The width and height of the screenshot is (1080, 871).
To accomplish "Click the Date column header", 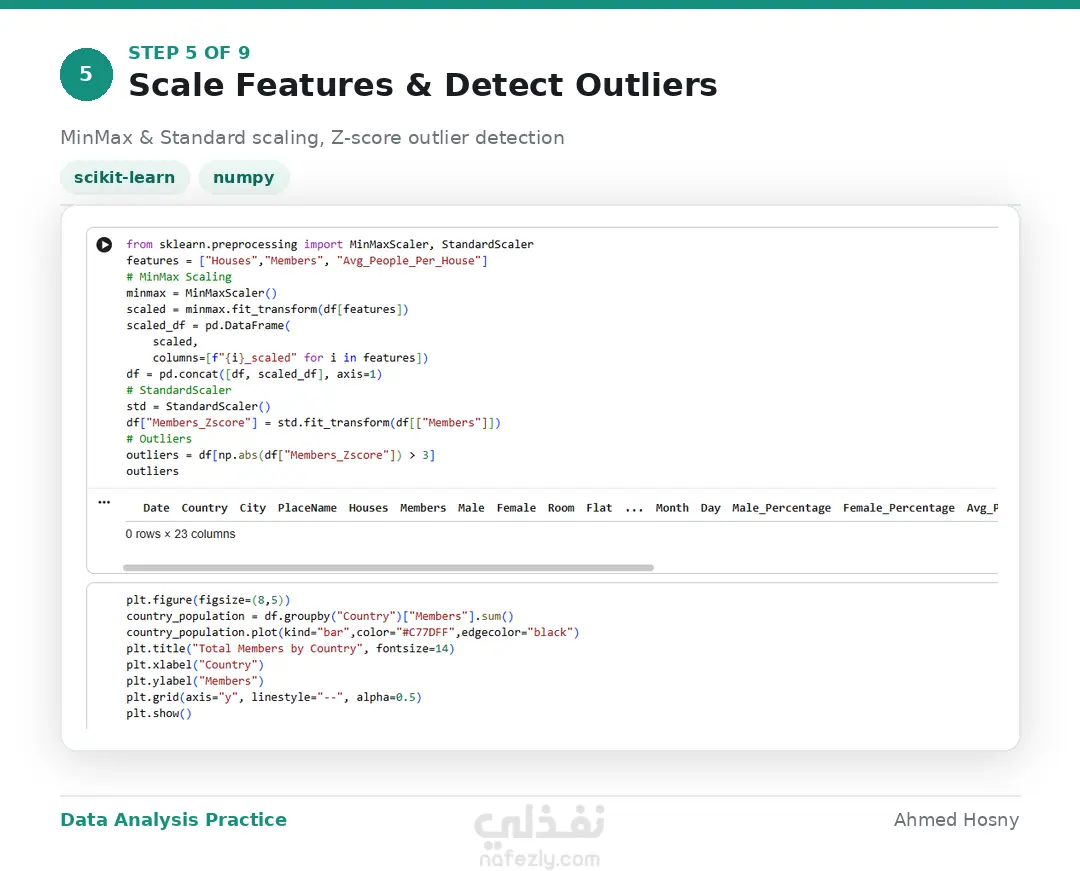I will (156, 508).
